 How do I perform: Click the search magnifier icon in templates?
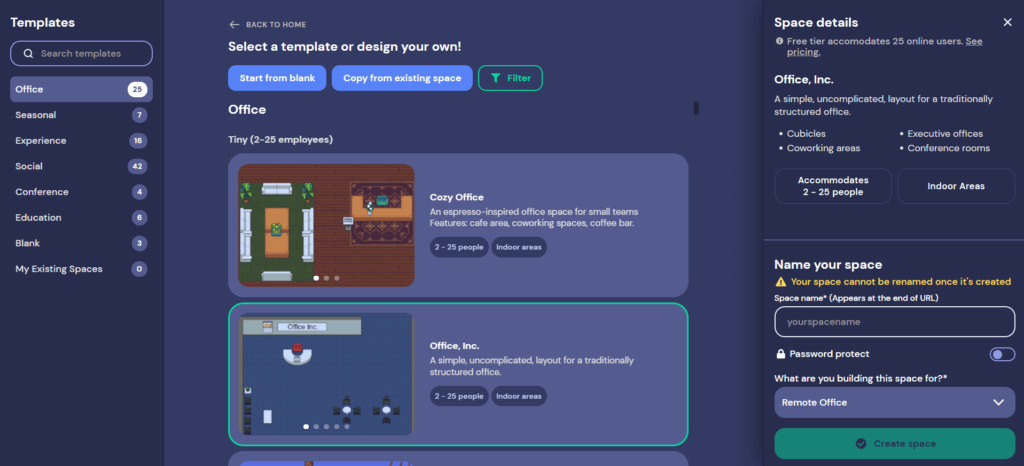click(28, 54)
